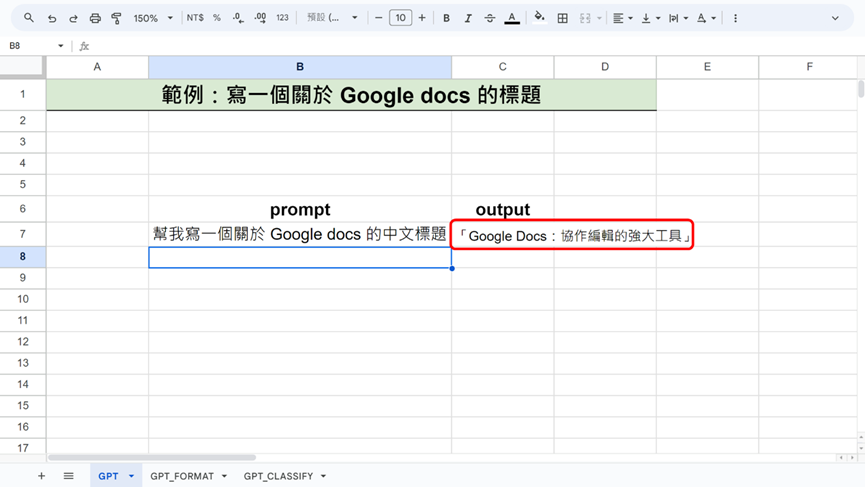This screenshot has width=865, height=487.
Task: Format as percent
Action: (217, 18)
